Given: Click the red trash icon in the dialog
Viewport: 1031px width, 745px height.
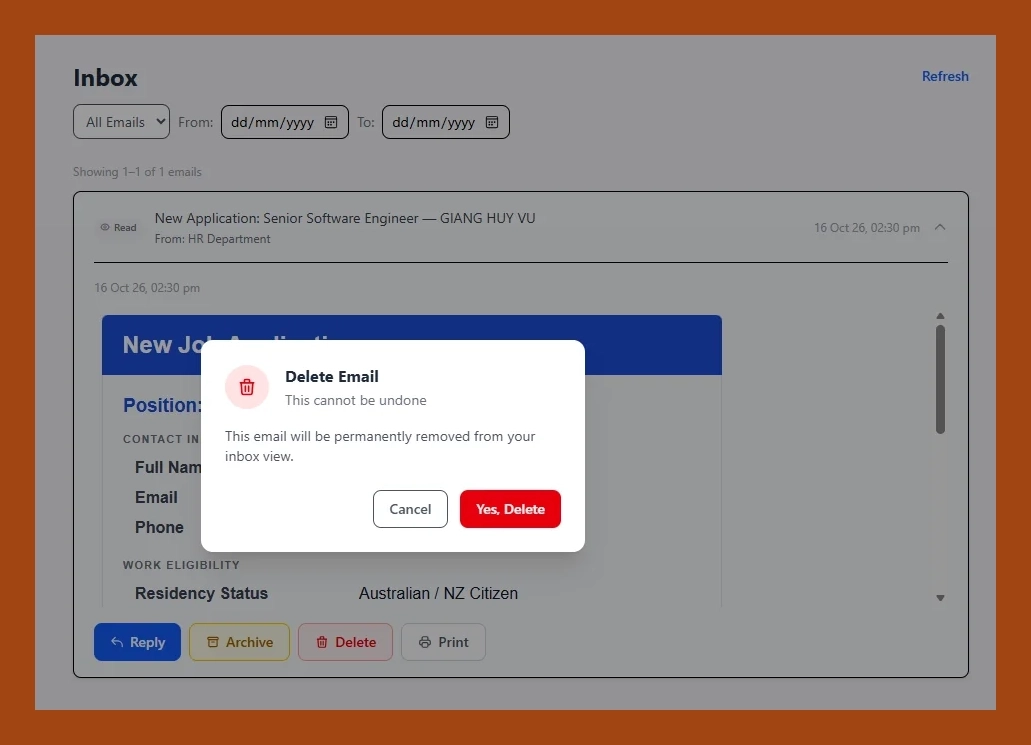Looking at the screenshot, I should pos(247,387).
